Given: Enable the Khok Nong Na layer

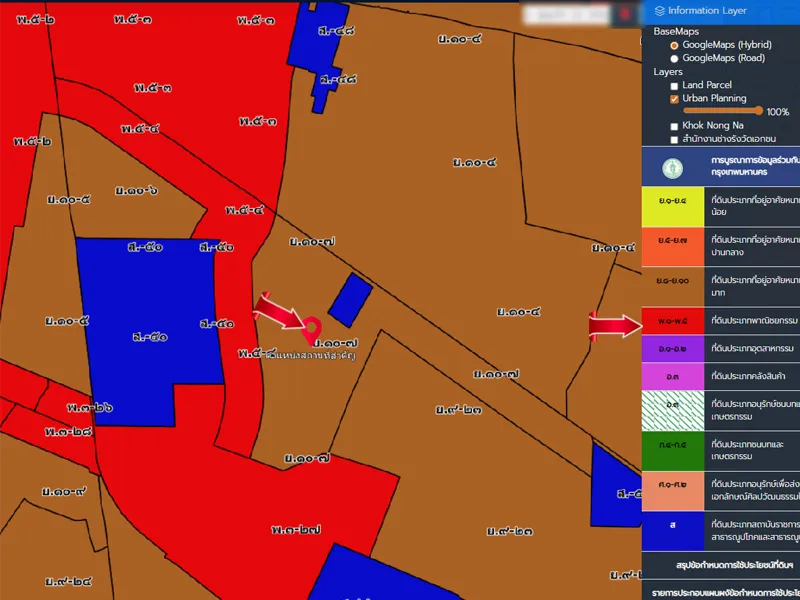Looking at the screenshot, I should [x=674, y=126].
